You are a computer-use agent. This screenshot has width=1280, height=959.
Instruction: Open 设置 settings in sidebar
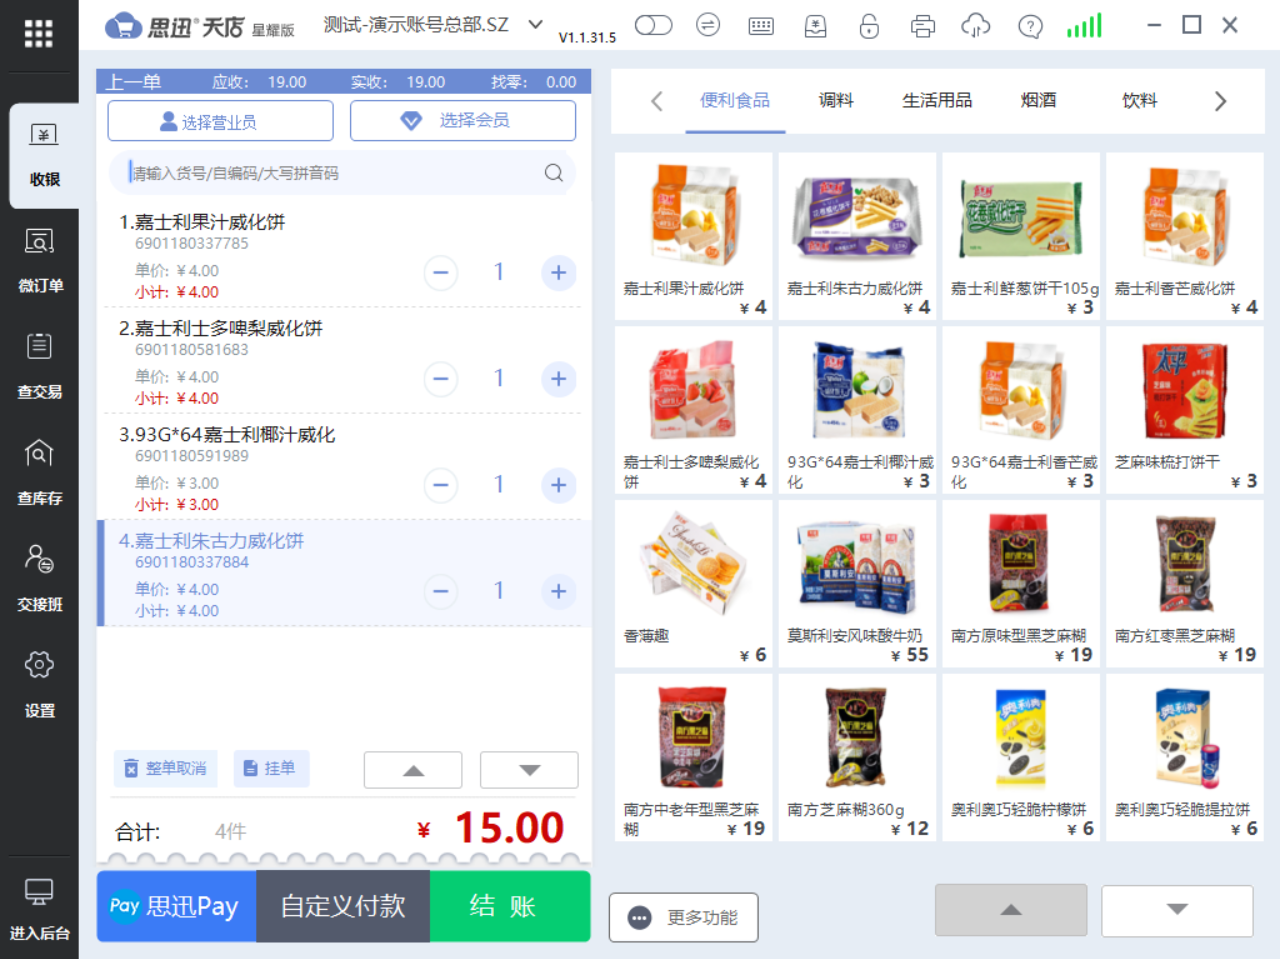(x=39, y=686)
